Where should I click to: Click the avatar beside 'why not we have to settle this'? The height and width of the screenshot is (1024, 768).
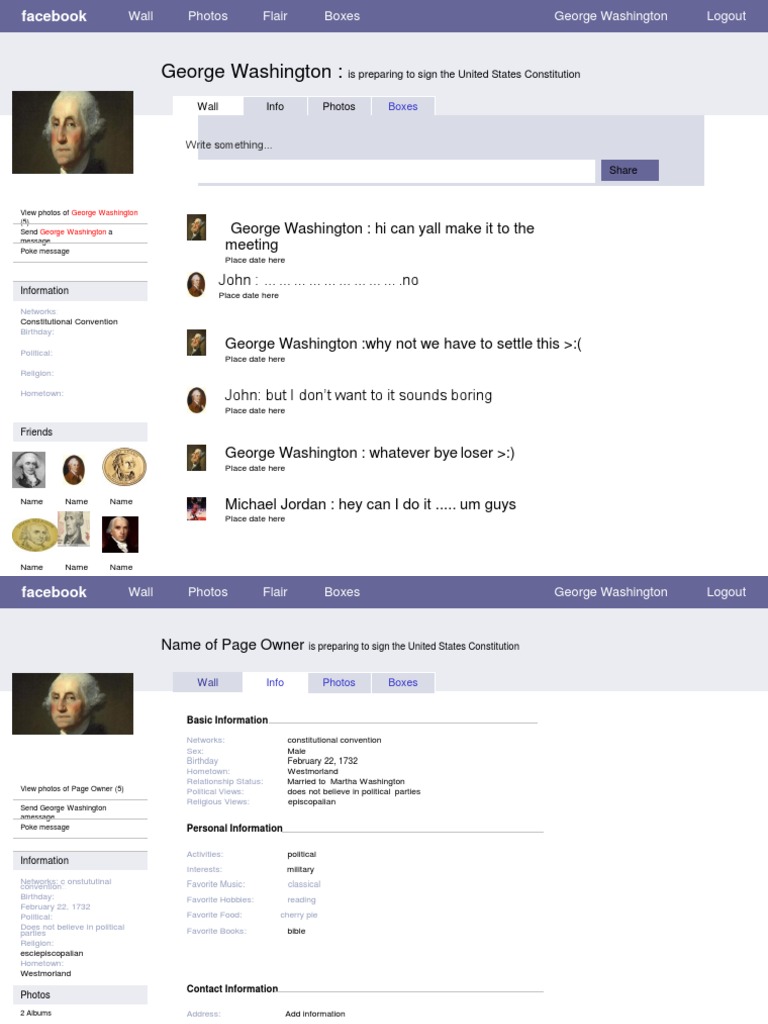[x=197, y=343]
